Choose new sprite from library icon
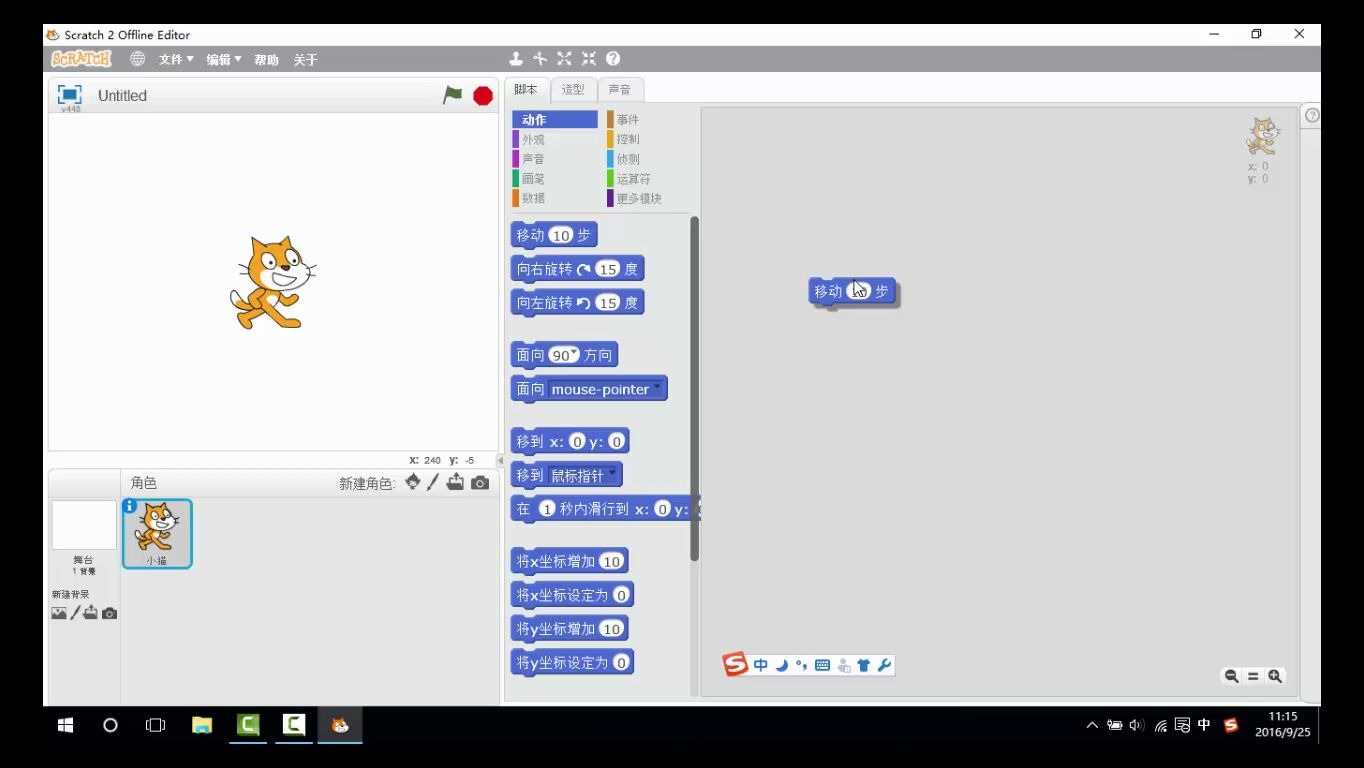The width and height of the screenshot is (1364, 768). coord(413,482)
